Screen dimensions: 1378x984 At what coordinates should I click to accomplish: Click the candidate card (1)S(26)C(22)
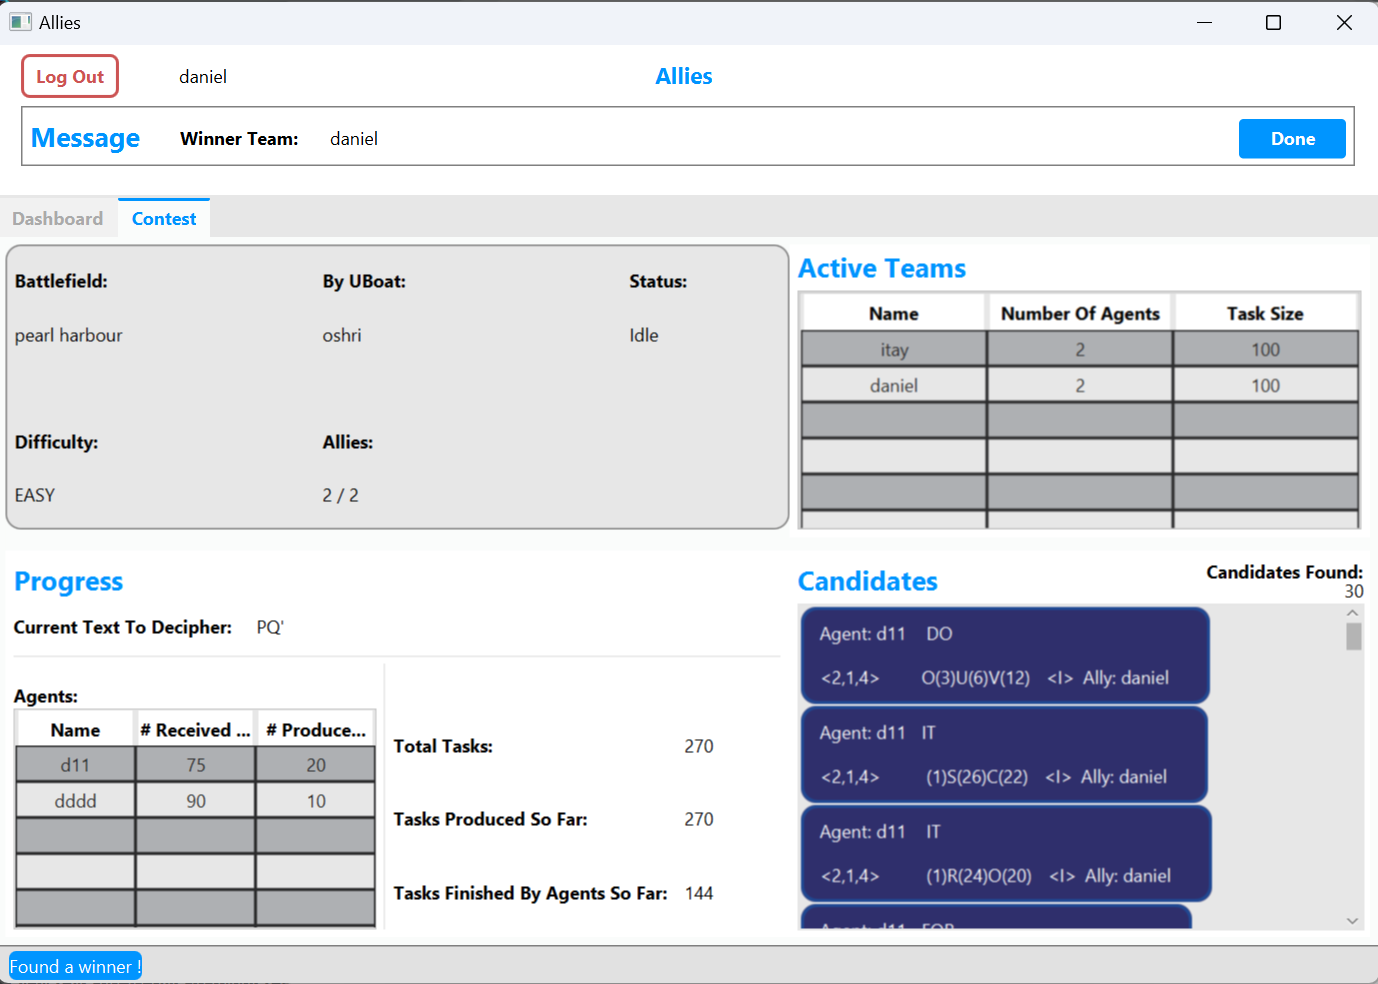pos(1005,754)
